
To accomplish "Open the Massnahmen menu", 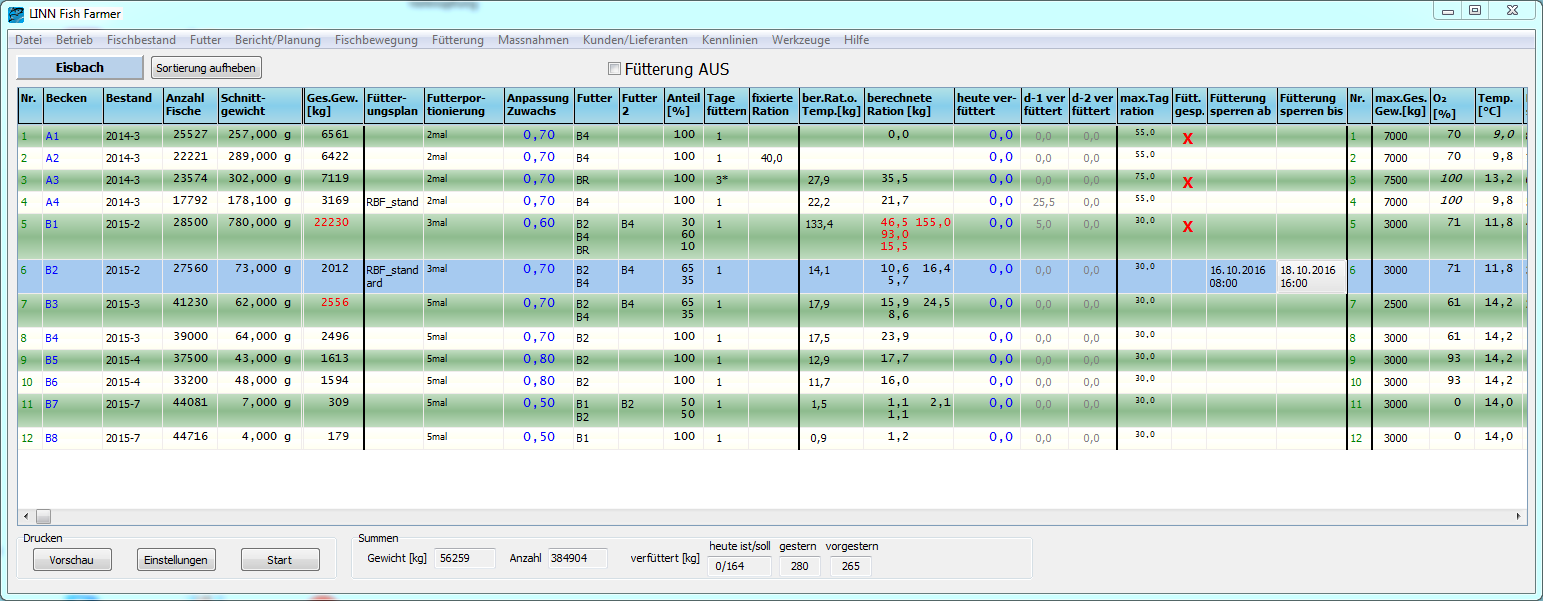I will tap(533, 40).
